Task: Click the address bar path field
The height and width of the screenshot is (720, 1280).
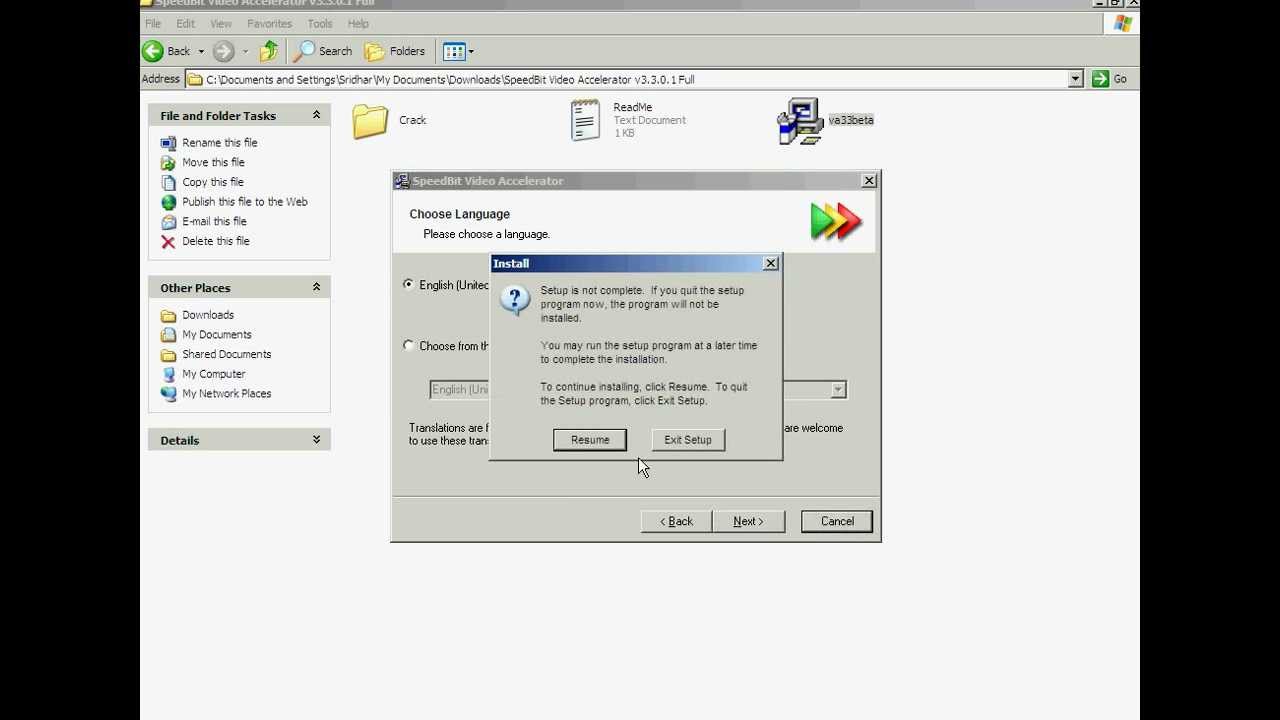Action: coord(627,79)
